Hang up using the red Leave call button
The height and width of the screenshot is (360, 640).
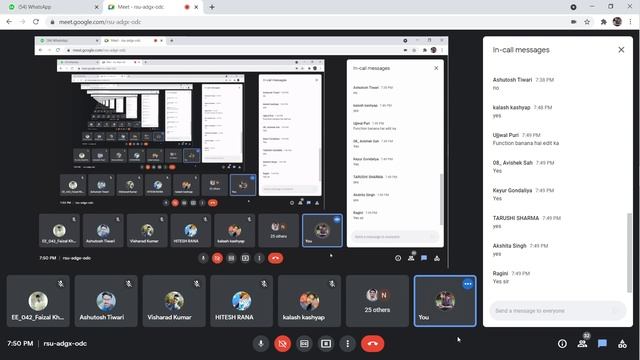tap(372, 344)
